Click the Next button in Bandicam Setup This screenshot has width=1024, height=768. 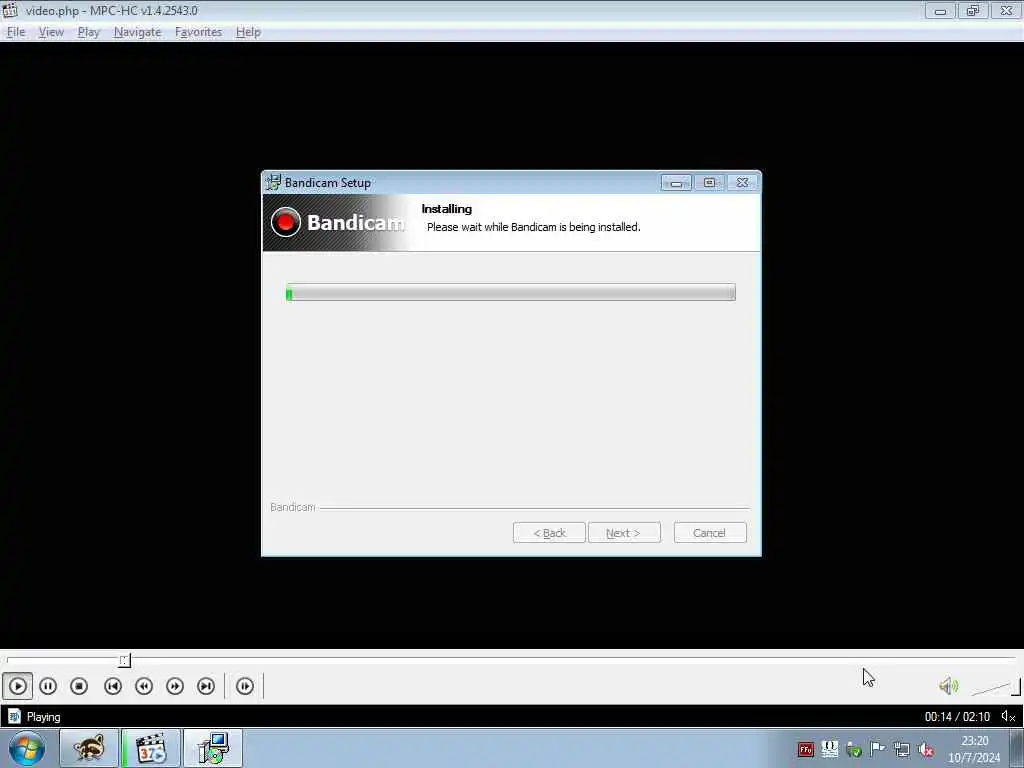tap(624, 533)
